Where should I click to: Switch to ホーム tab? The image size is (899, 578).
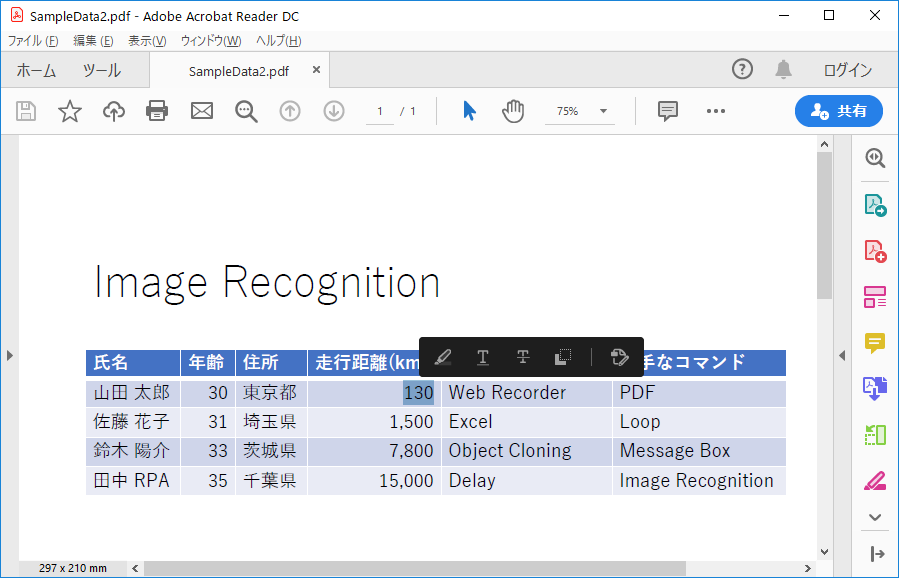(x=36, y=71)
